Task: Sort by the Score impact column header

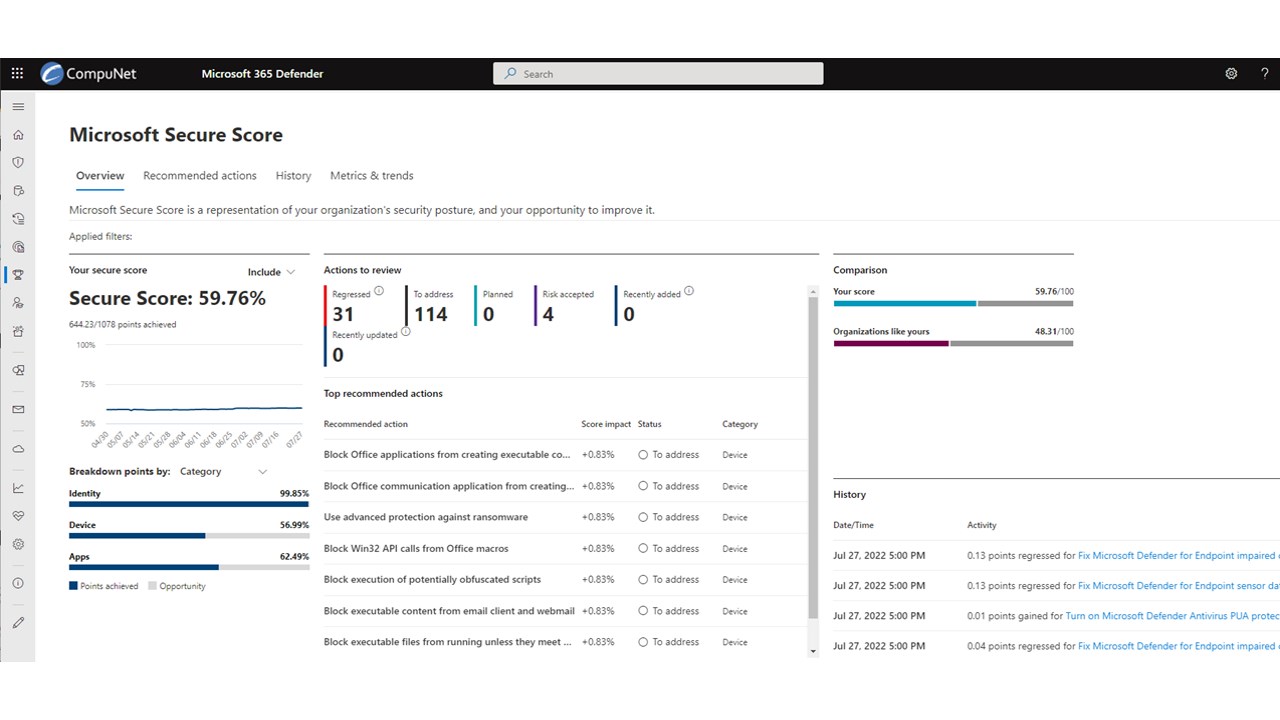Action: [606, 424]
